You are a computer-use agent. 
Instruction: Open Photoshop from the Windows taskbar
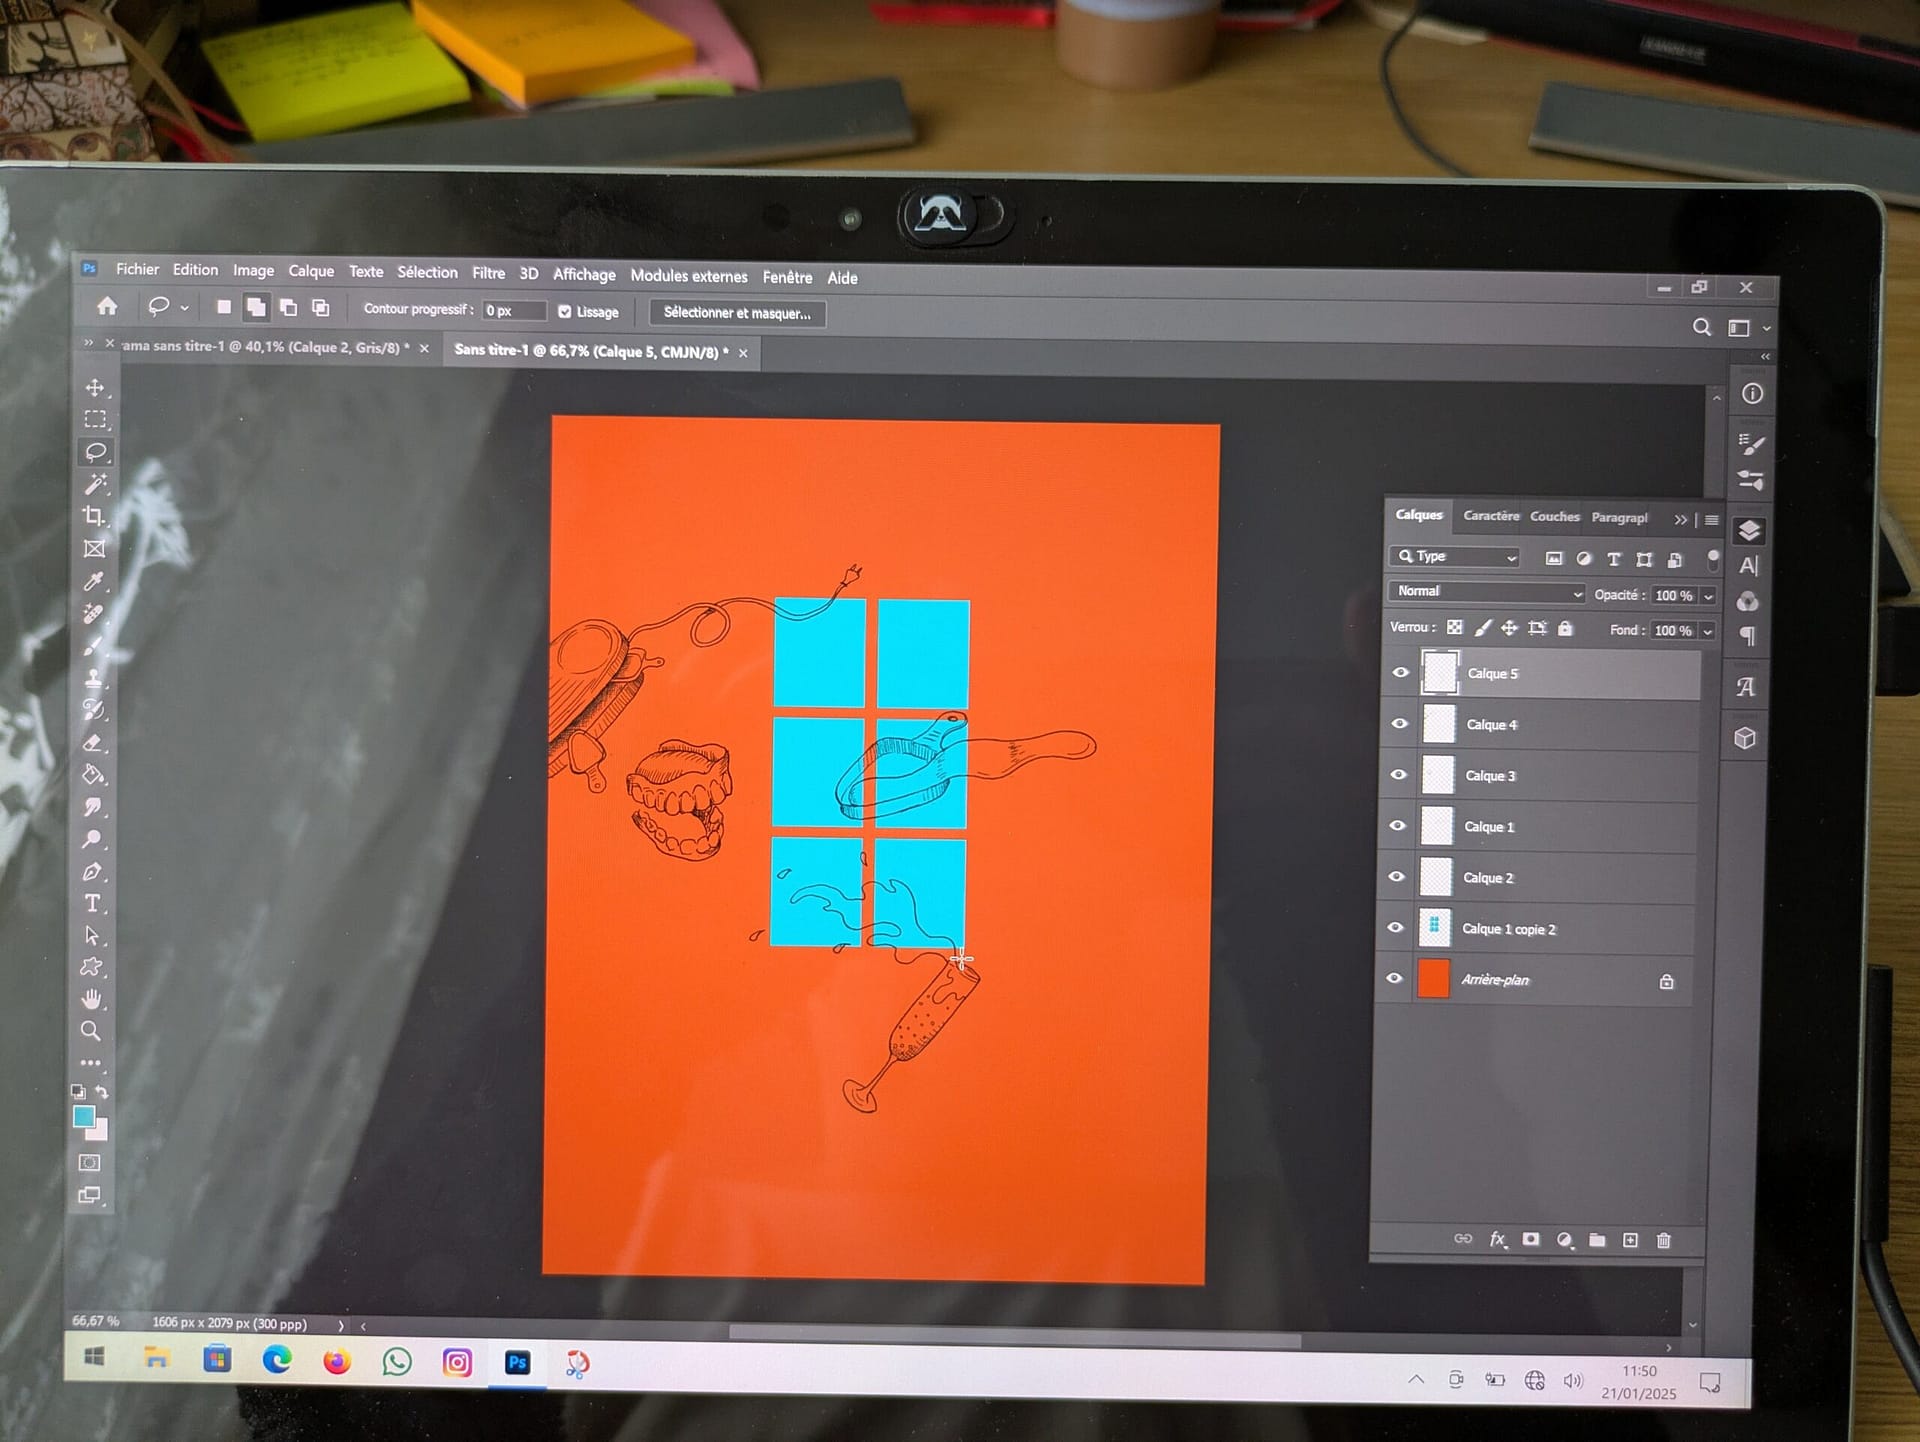point(517,1362)
